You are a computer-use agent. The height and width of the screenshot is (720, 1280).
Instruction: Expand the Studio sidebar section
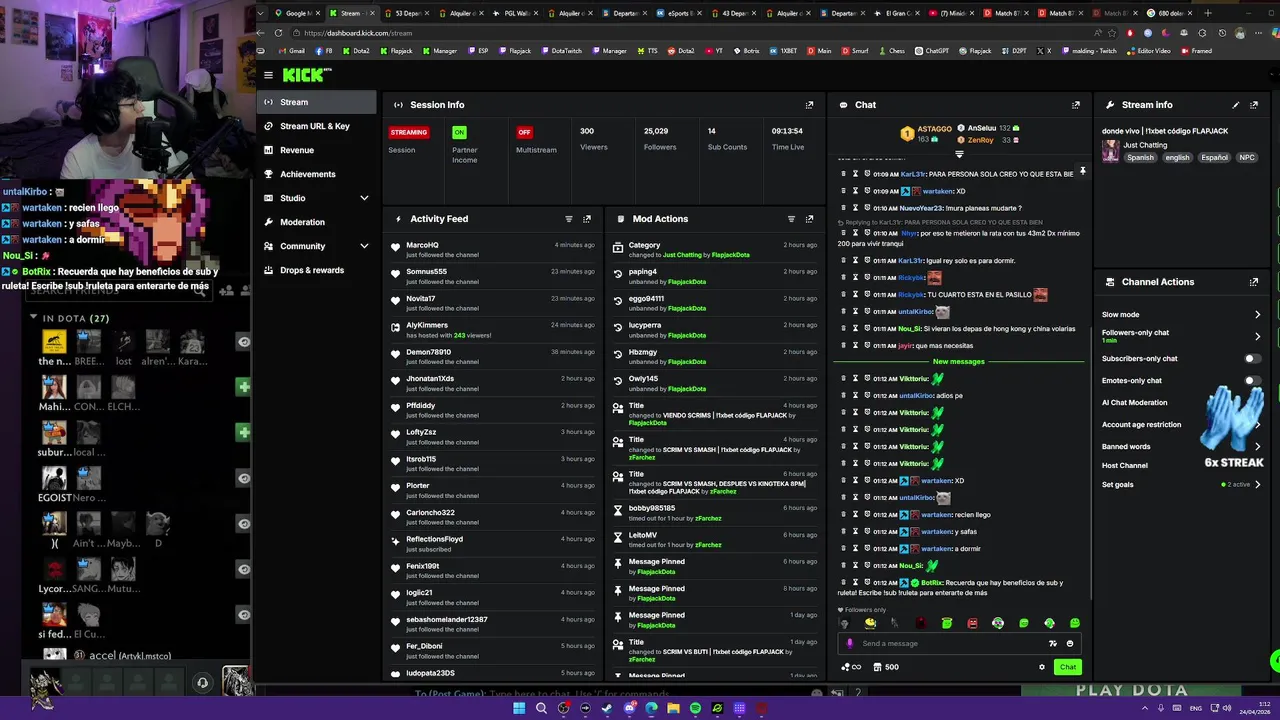(x=364, y=198)
